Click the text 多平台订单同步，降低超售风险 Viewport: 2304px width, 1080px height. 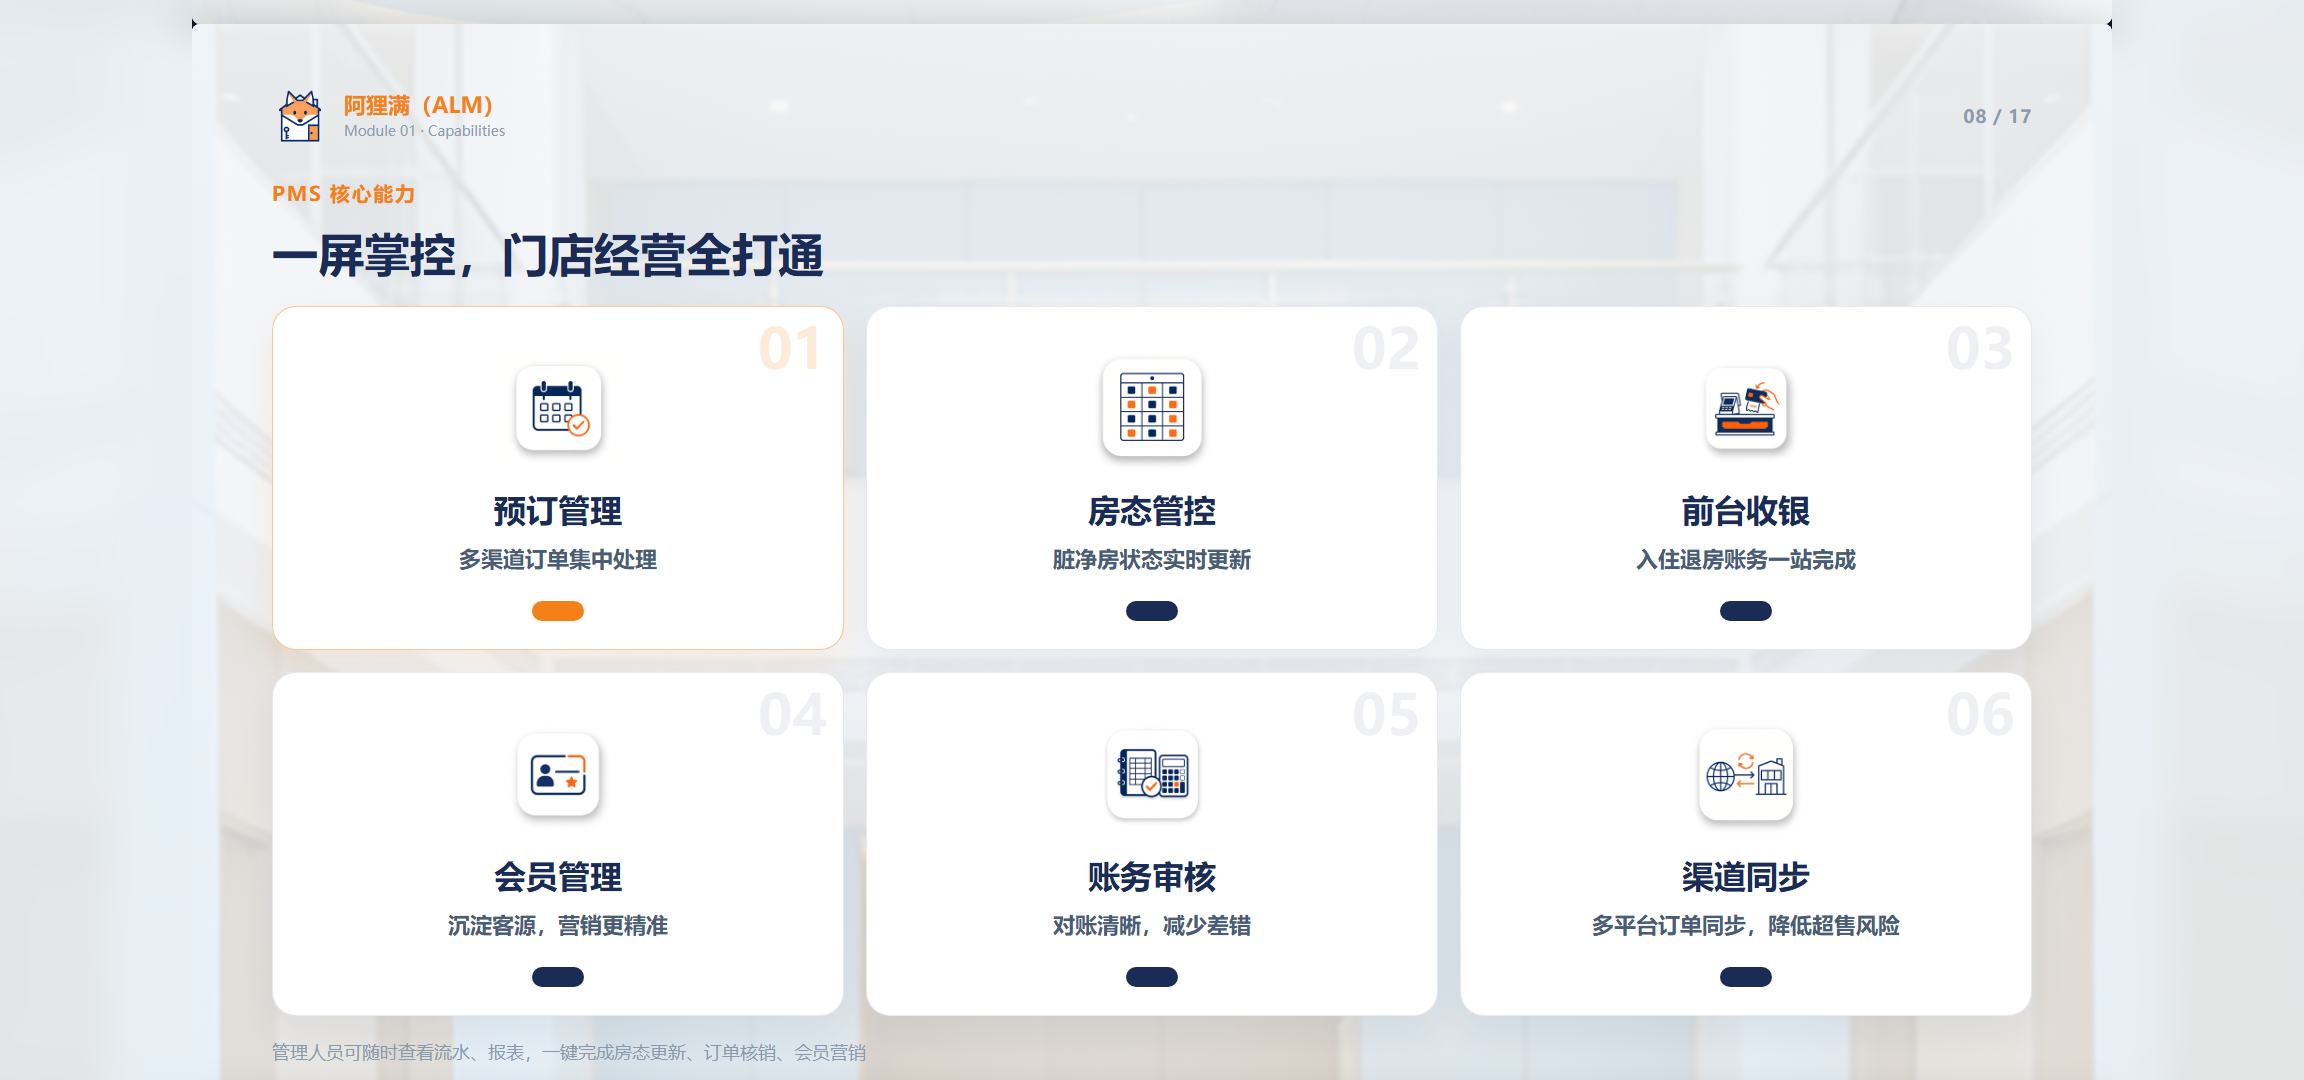[x=1746, y=926]
